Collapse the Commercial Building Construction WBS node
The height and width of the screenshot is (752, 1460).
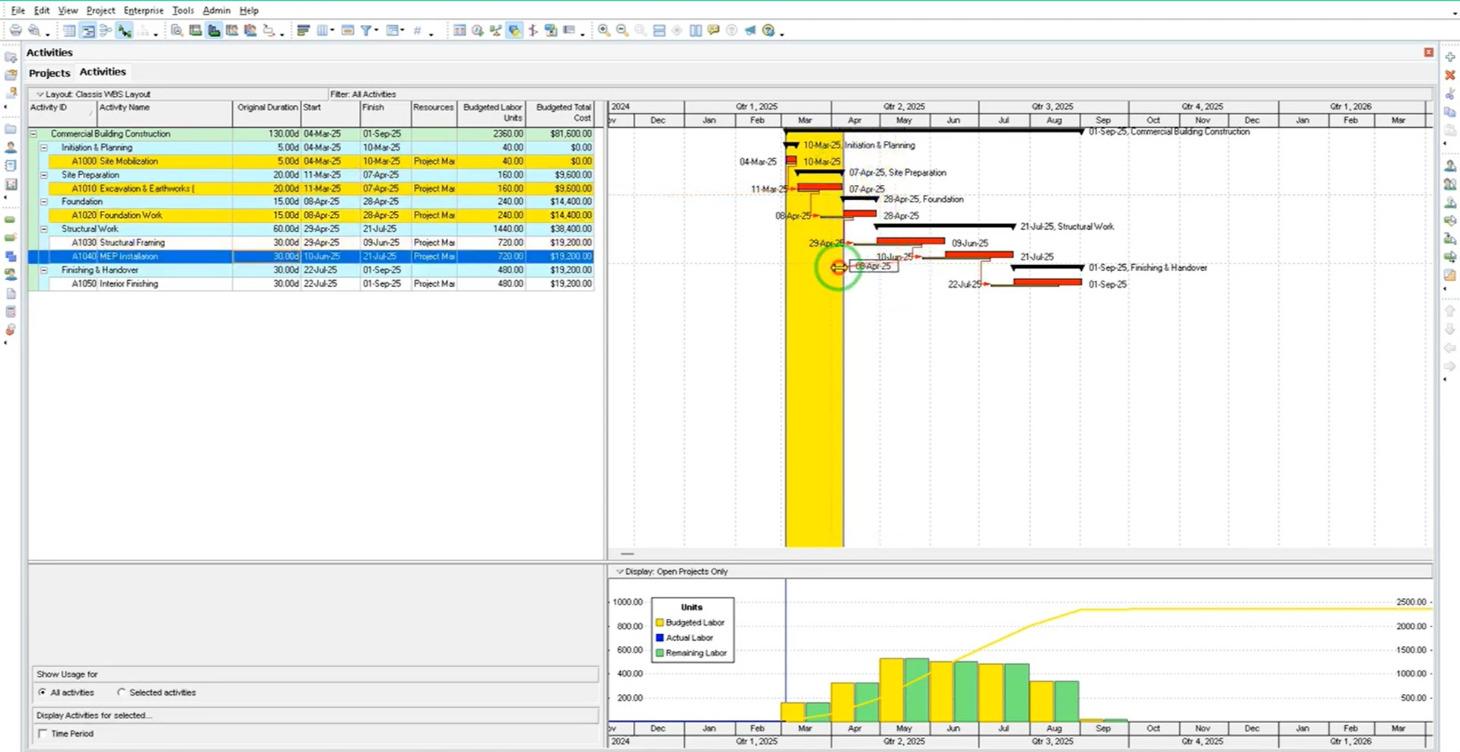(x=33, y=134)
